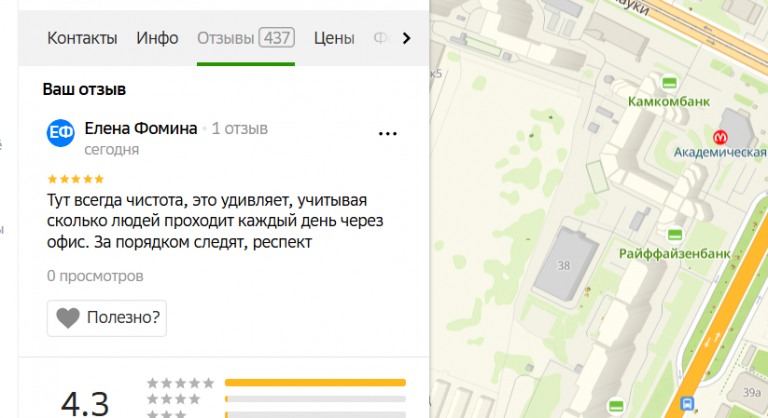Filter by the four-star row of stars
This screenshot has height=418, width=768.
click(x=174, y=399)
